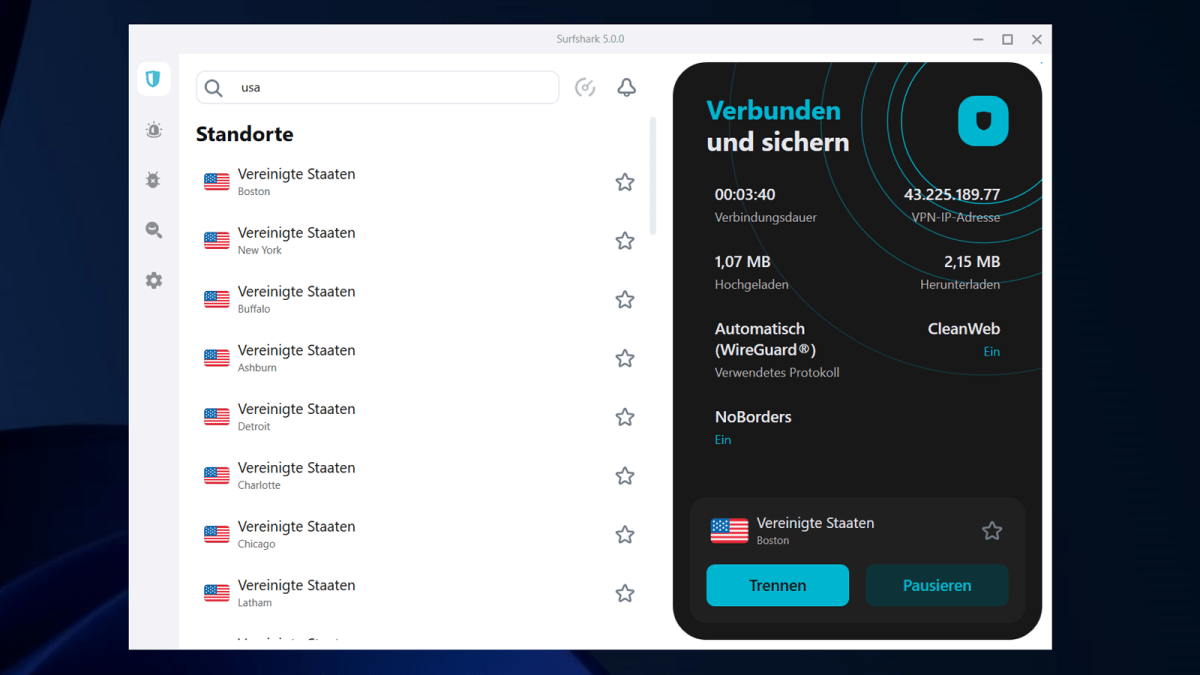Click the Trennen button
Image resolution: width=1200 pixels, height=675 pixels.
778,586
